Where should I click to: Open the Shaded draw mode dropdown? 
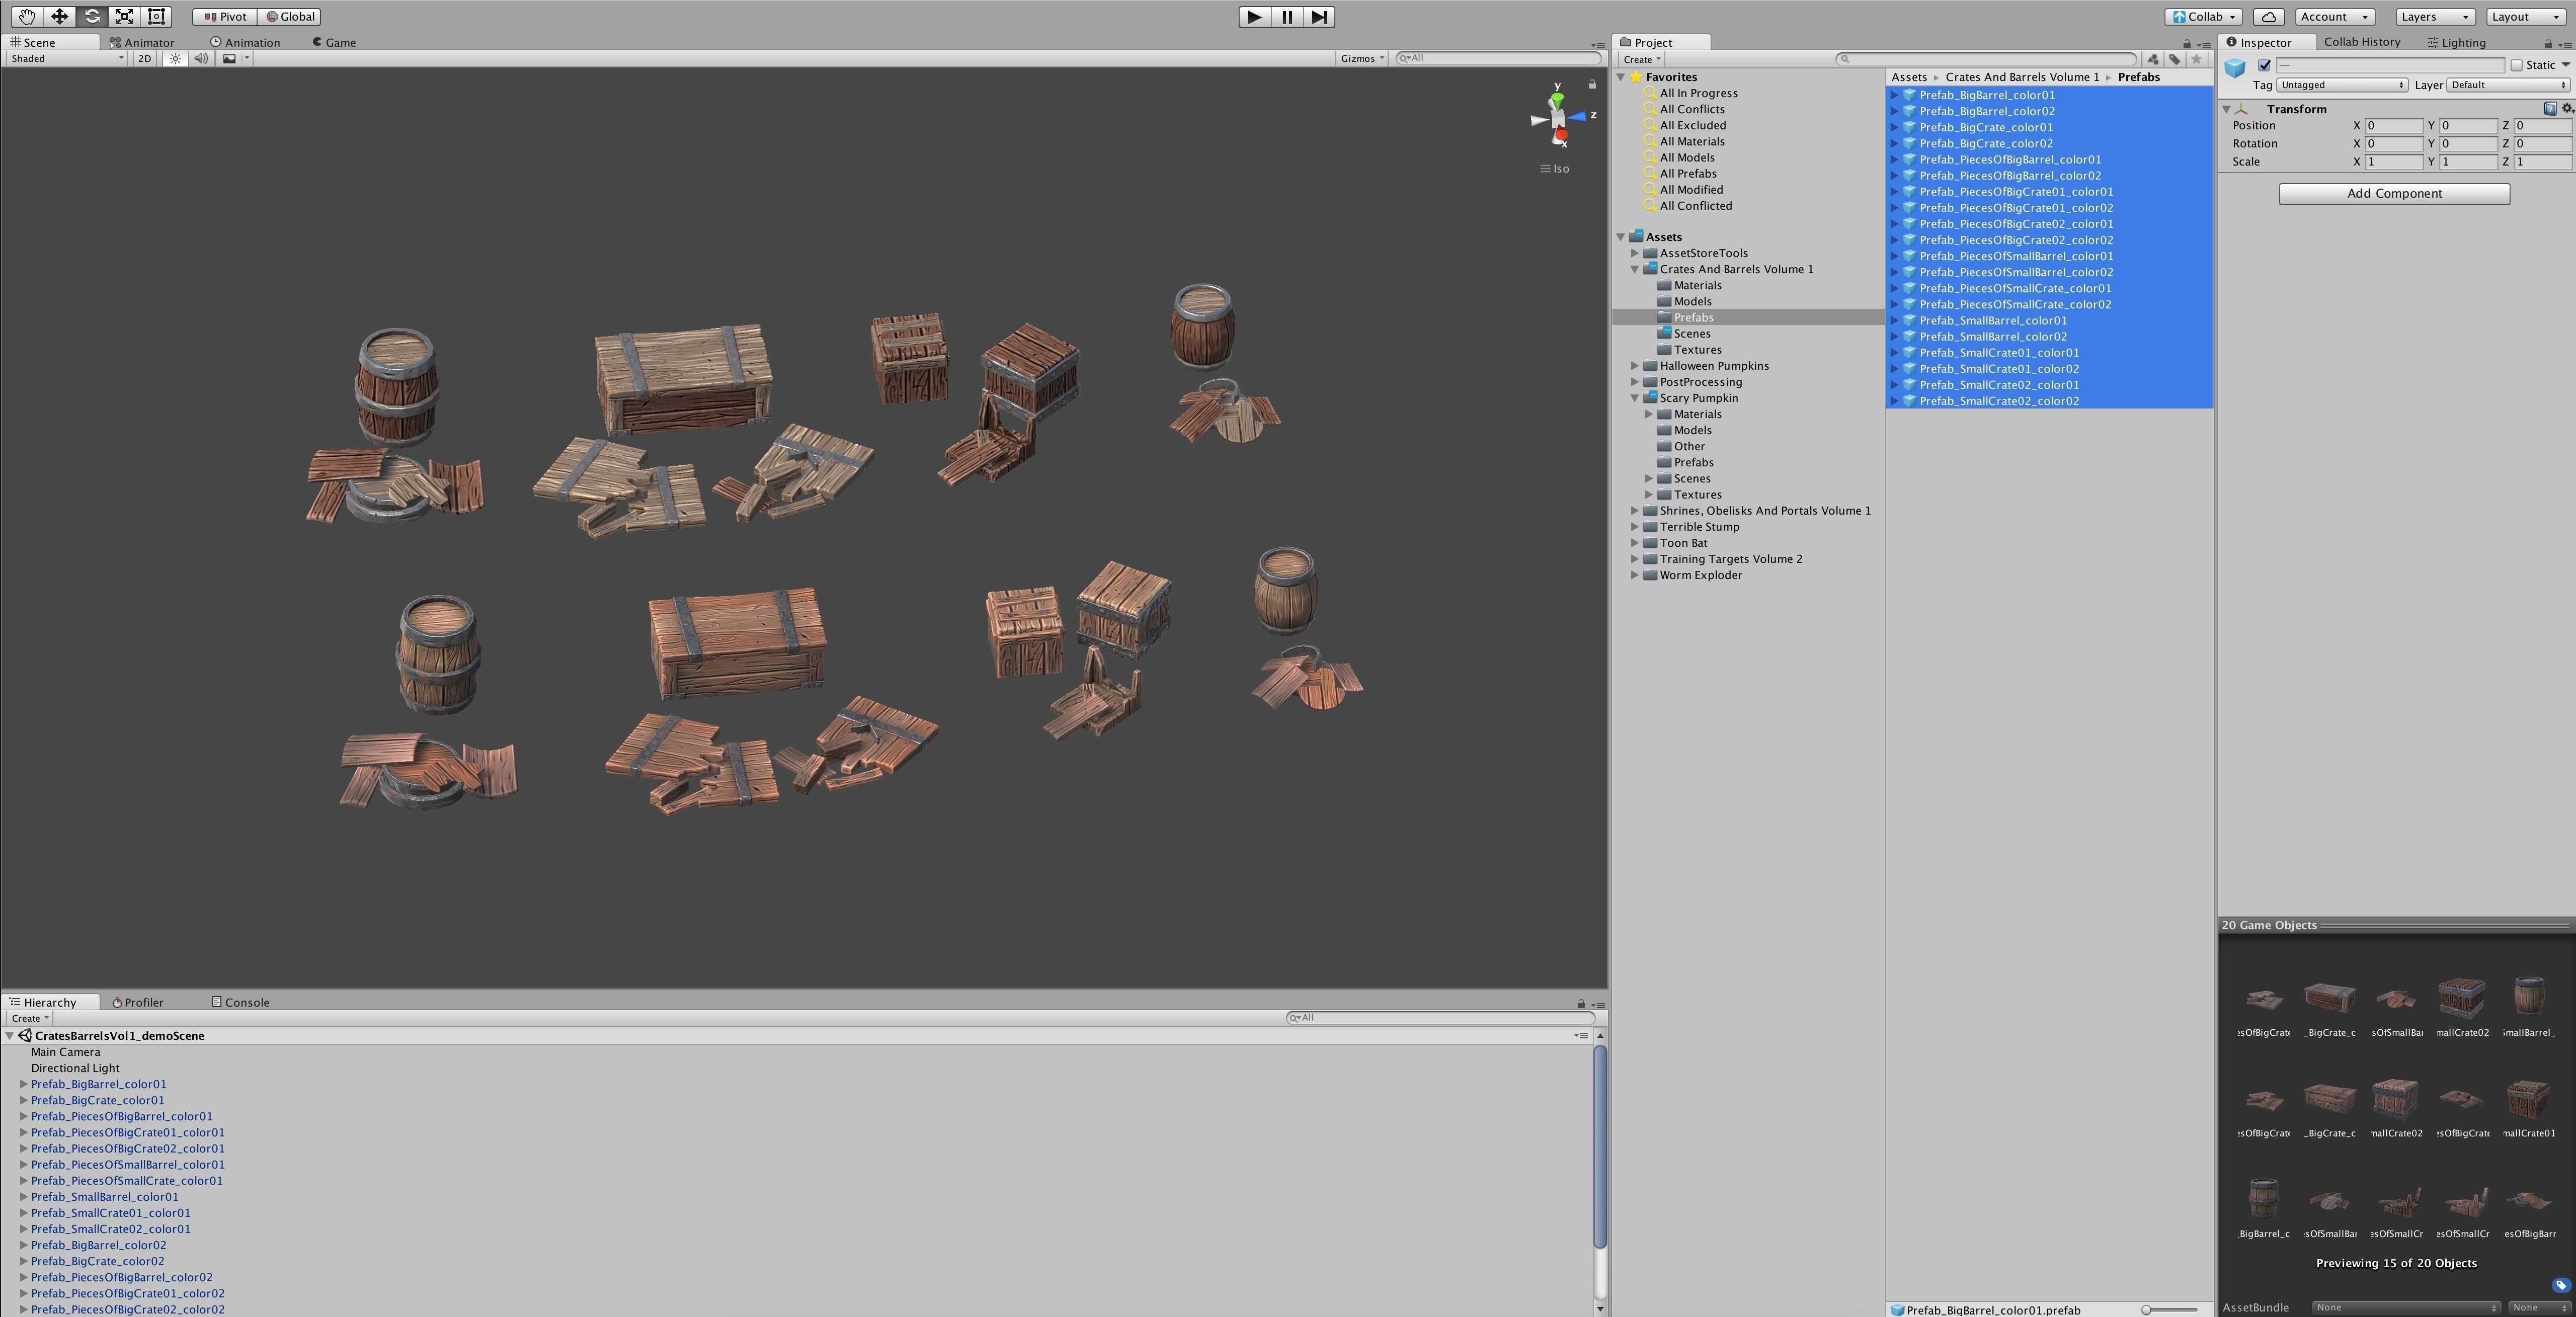point(66,58)
